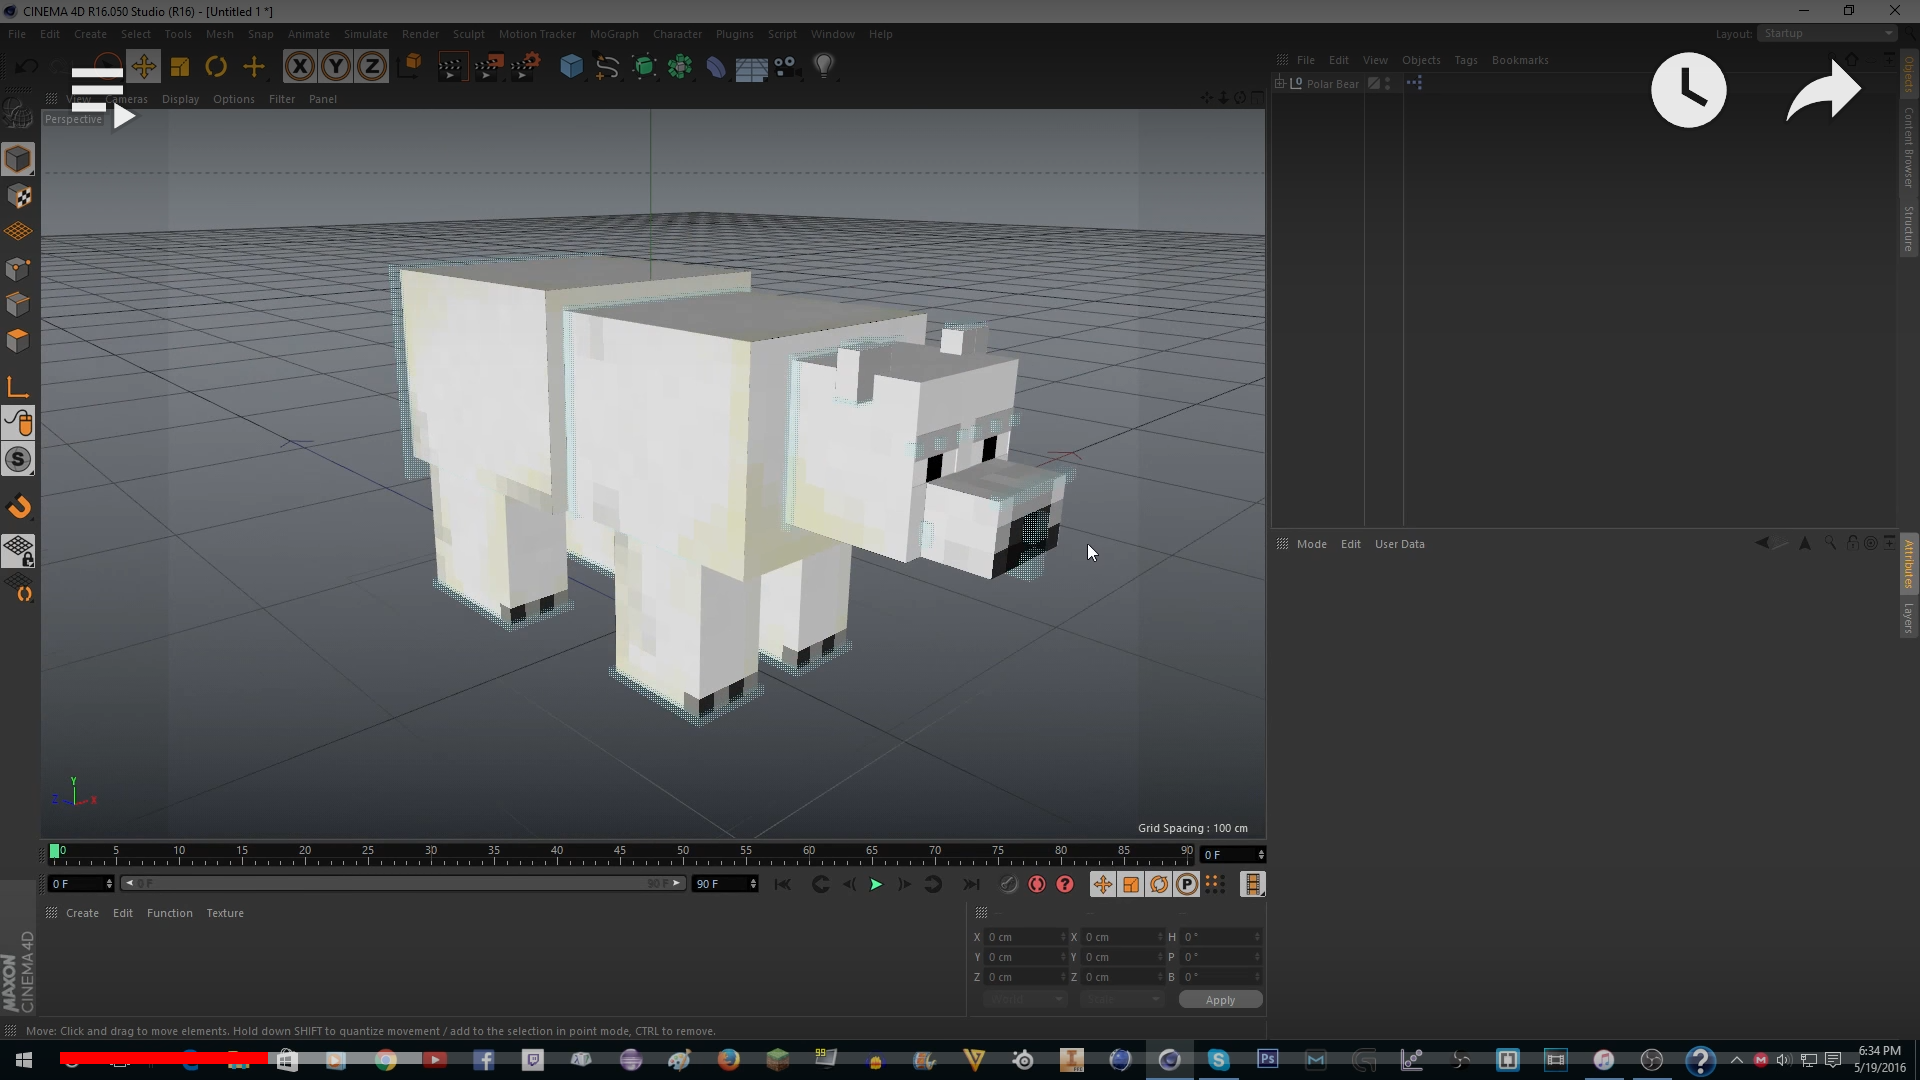The width and height of the screenshot is (1920, 1080).
Task: Toggle the X axis lock
Action: pos(299,67)
